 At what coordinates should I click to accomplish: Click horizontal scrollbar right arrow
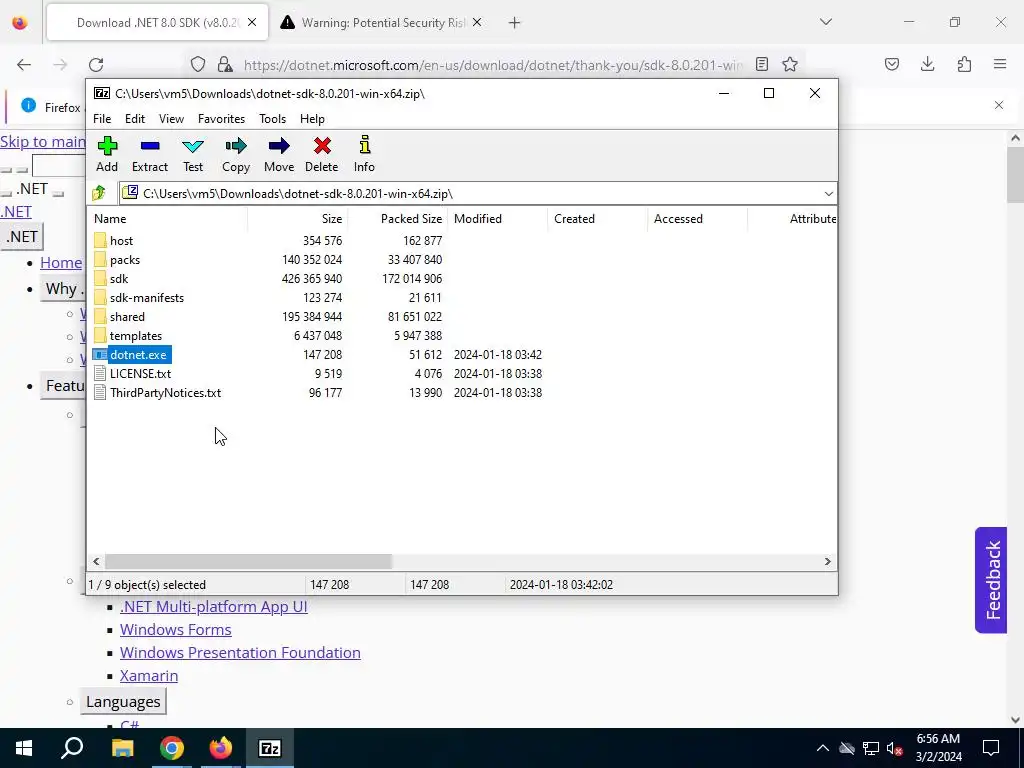(827, 562)
